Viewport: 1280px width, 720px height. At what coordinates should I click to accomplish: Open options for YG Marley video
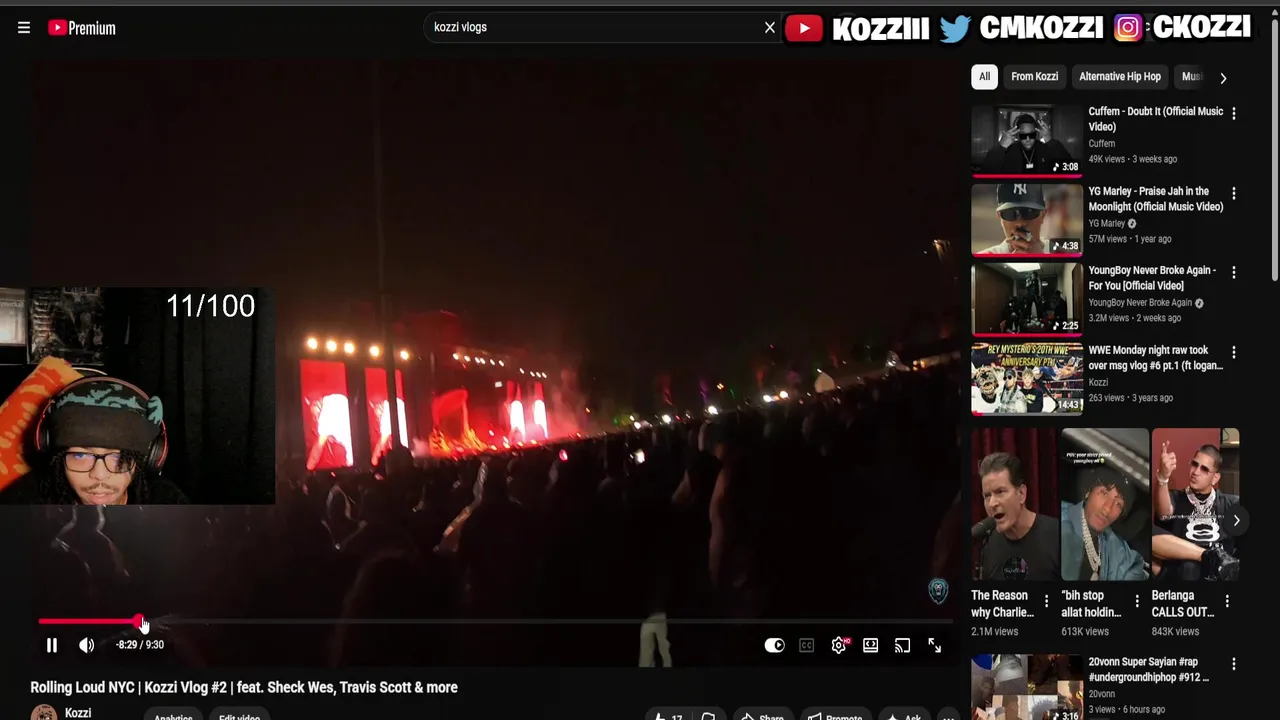(1234, 193)
